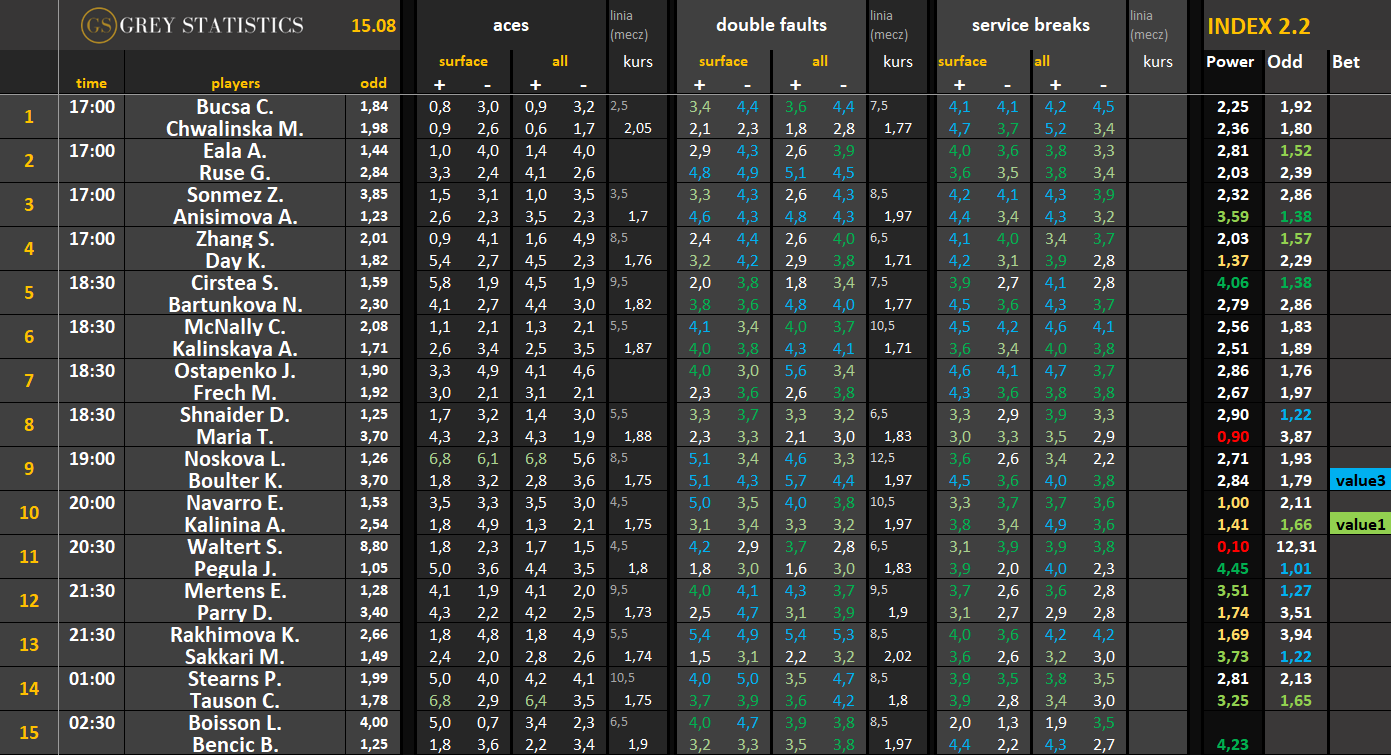The image size is (1391, 755).
Task: Click the service breaks section header
Action: (1030, 25)
